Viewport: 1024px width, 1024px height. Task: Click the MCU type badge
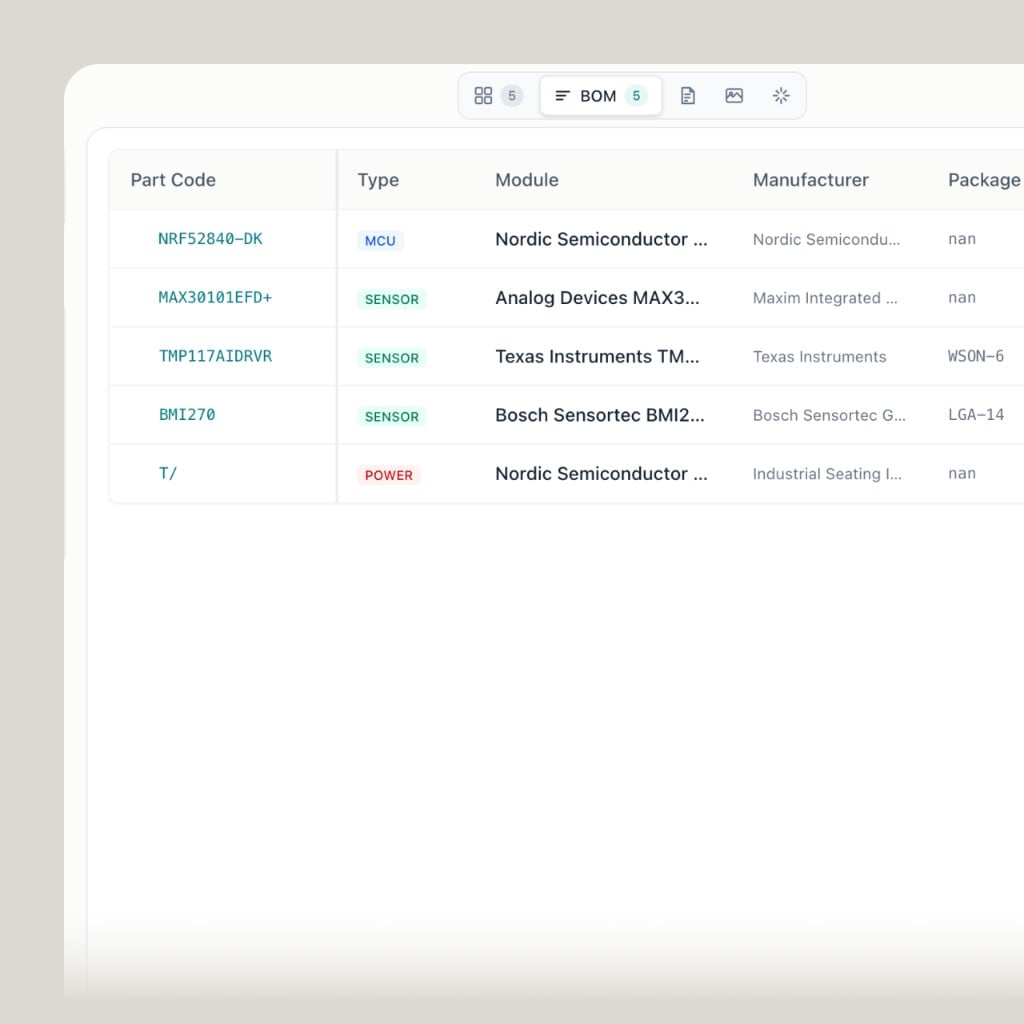[x=380, y=240]
